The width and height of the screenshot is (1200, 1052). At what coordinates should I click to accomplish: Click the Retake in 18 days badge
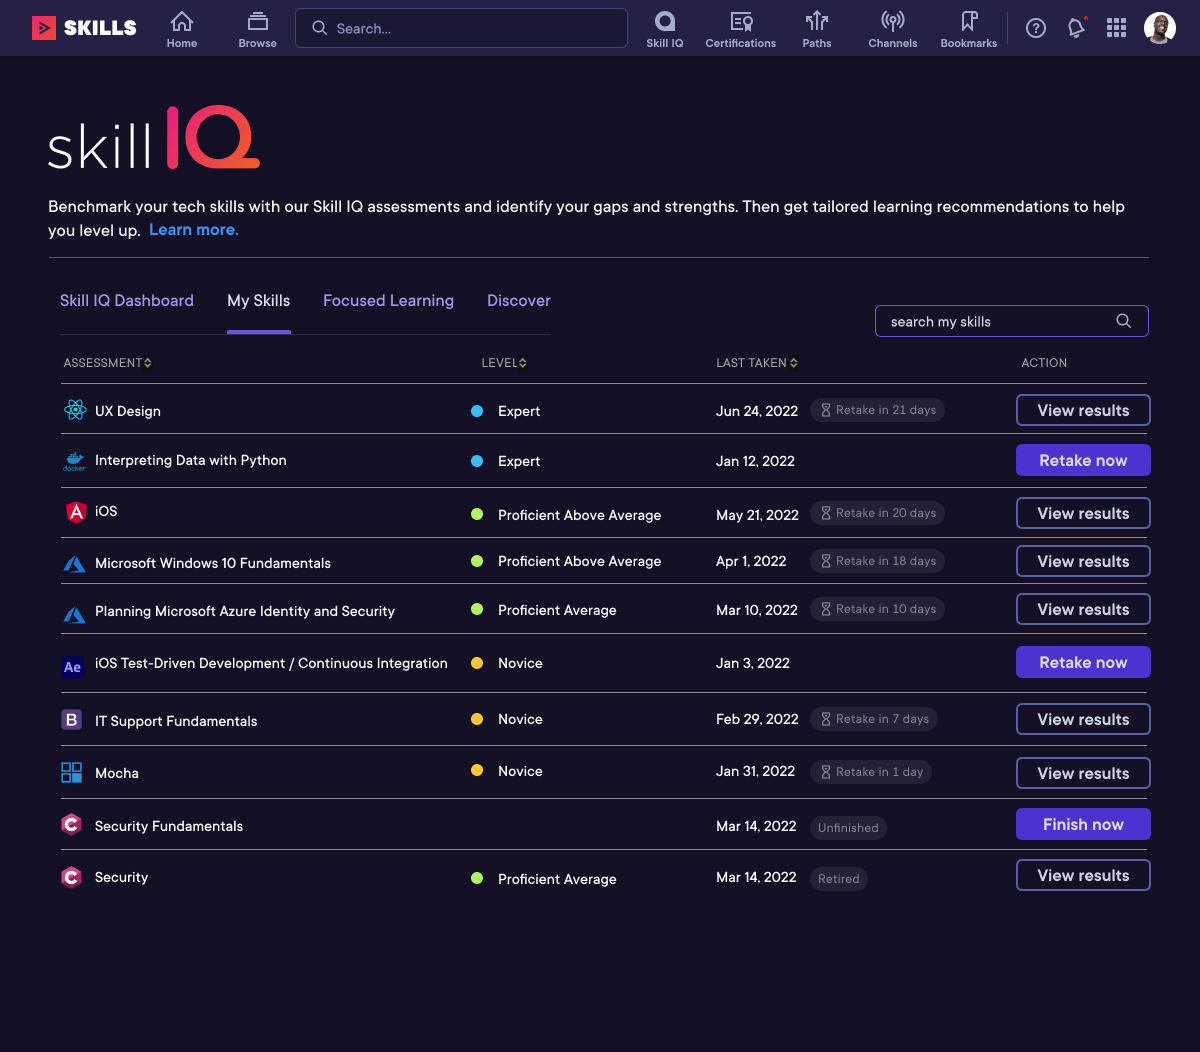click(x=877, y=561)
